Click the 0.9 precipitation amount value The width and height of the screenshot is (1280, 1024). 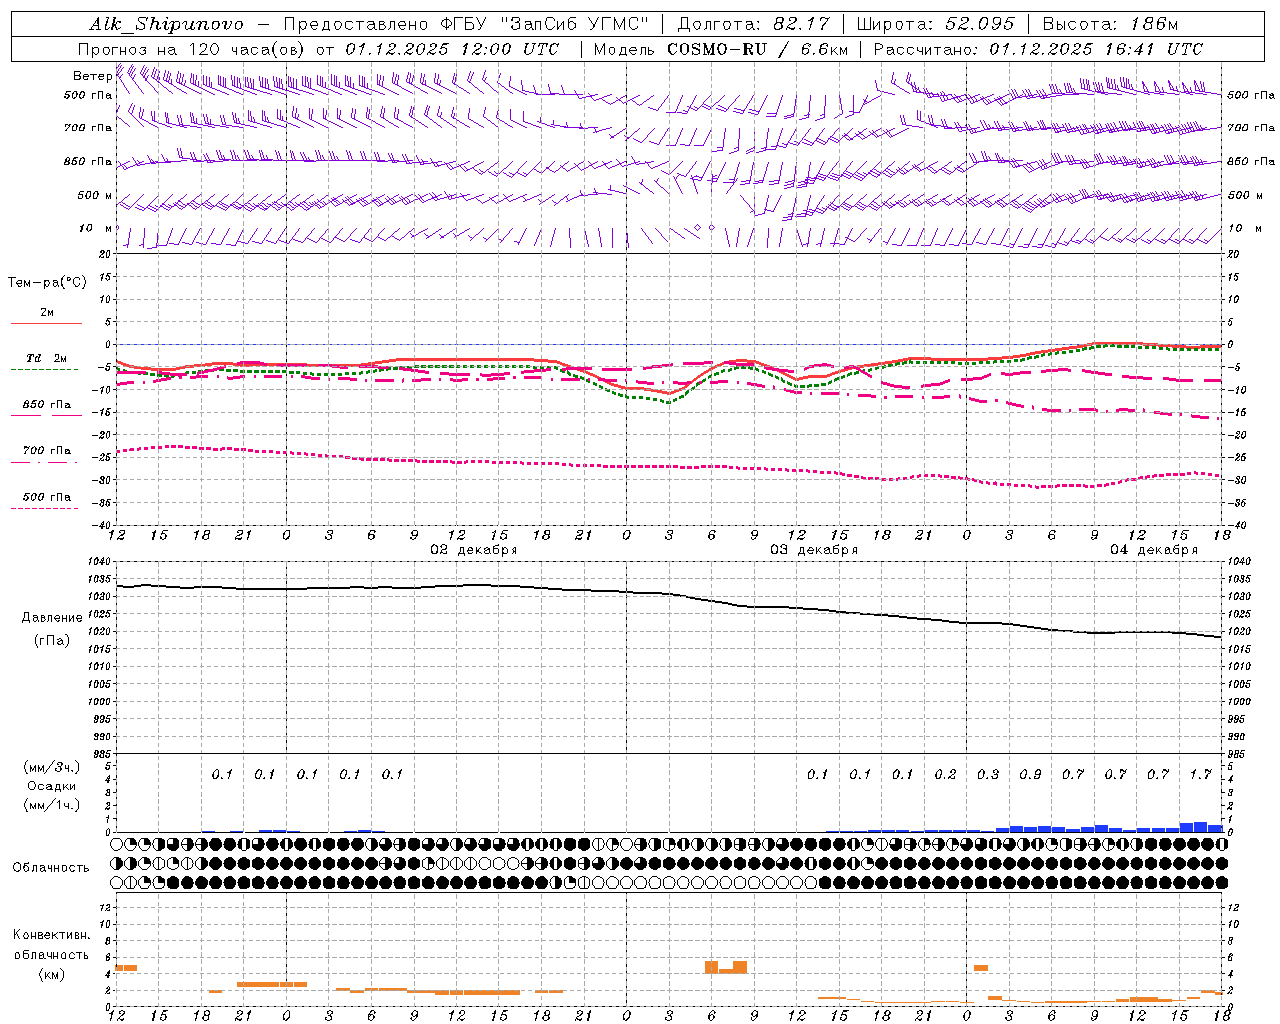(x=1030, y=774)
